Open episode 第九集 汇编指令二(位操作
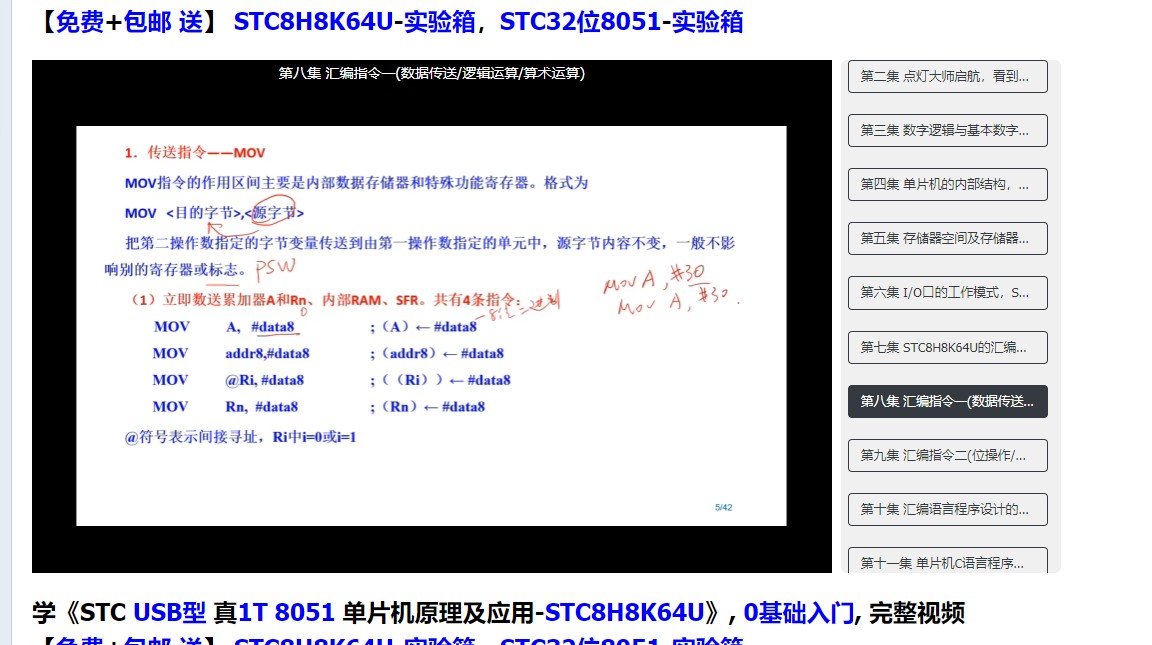 pyautogui.click(x=947, y=455)
